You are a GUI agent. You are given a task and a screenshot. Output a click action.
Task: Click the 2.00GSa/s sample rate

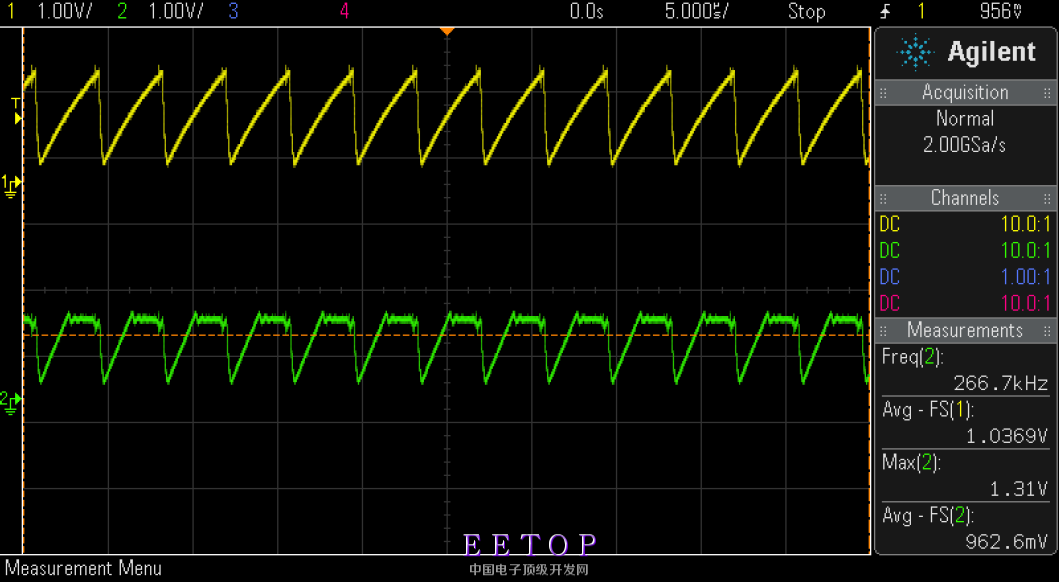(964, 144)
